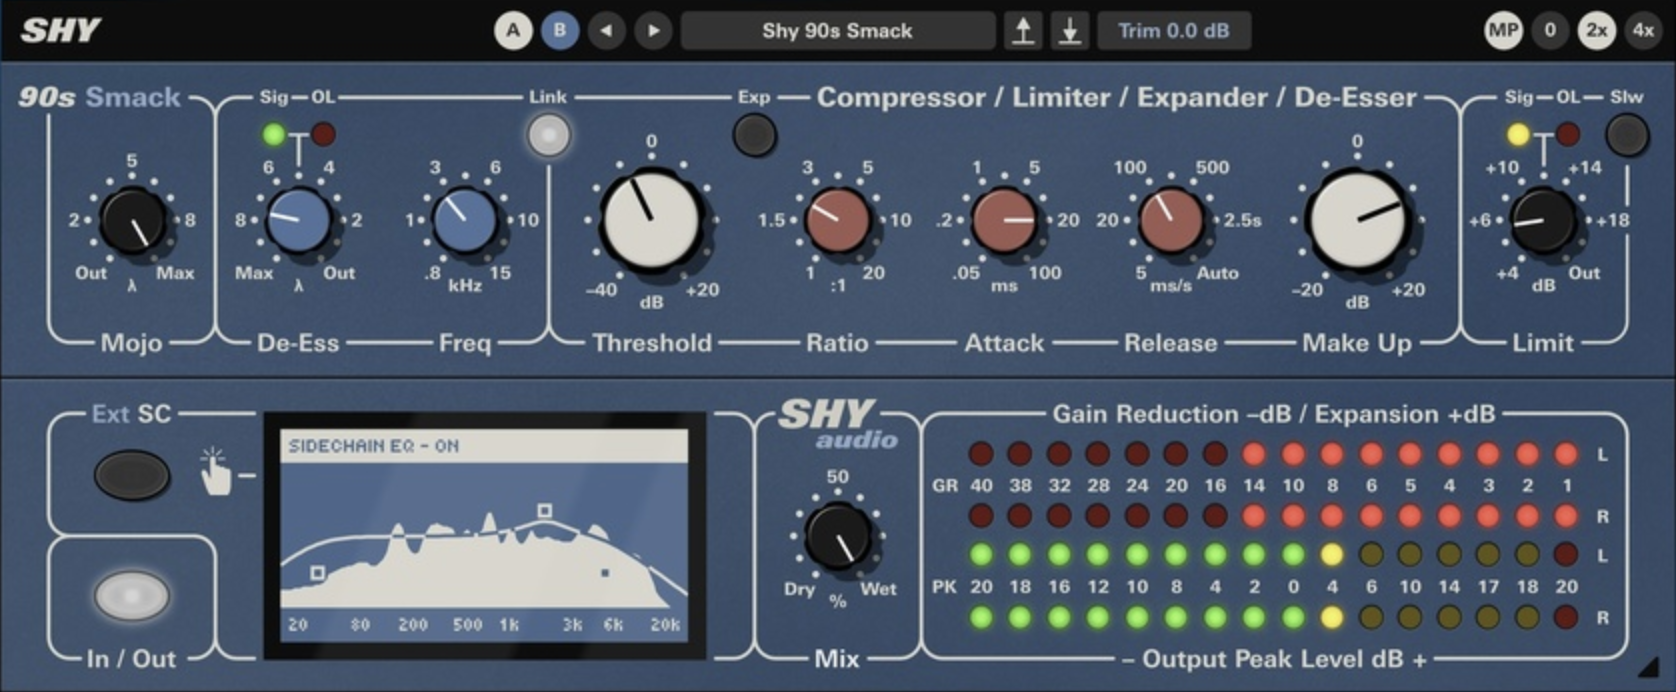Click the green R peak LED at 0

(1293, 618)
